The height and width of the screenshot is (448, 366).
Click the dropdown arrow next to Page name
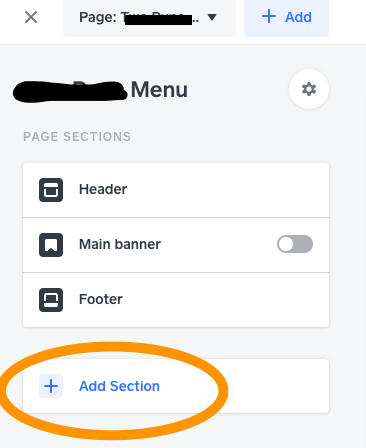point(212,17)
